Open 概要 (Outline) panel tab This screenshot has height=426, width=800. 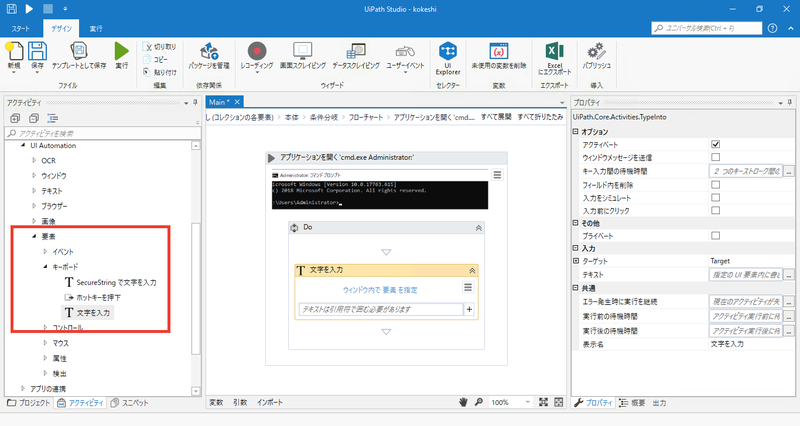coord(632,403)
